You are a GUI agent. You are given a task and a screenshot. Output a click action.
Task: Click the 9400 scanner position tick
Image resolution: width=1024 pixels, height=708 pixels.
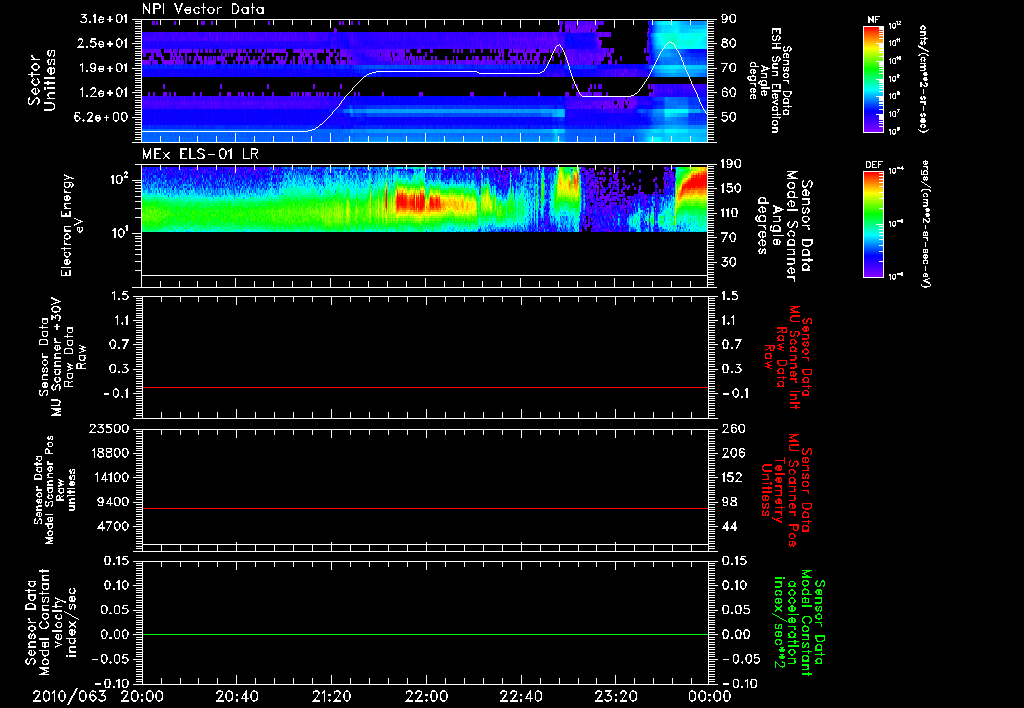[x=112, y=502]
